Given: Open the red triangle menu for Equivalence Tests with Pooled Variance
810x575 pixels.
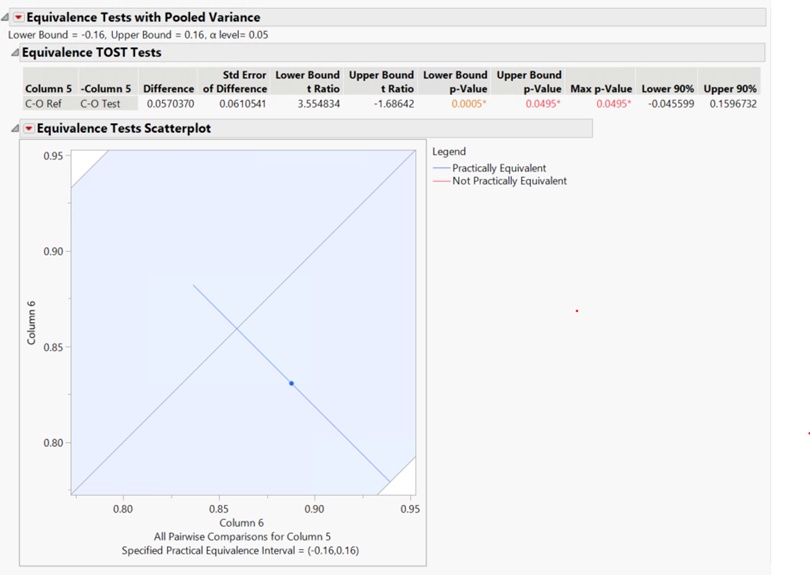Looking at the screenshot, I should point(19,18).
